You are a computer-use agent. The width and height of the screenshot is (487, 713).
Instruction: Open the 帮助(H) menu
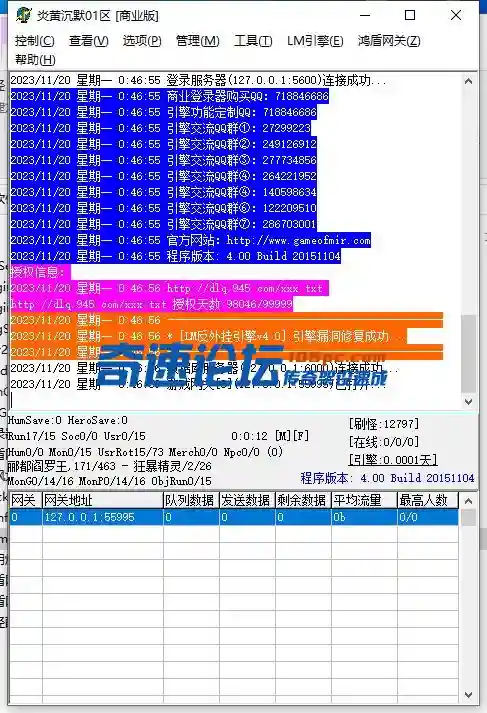coord(35,60)
